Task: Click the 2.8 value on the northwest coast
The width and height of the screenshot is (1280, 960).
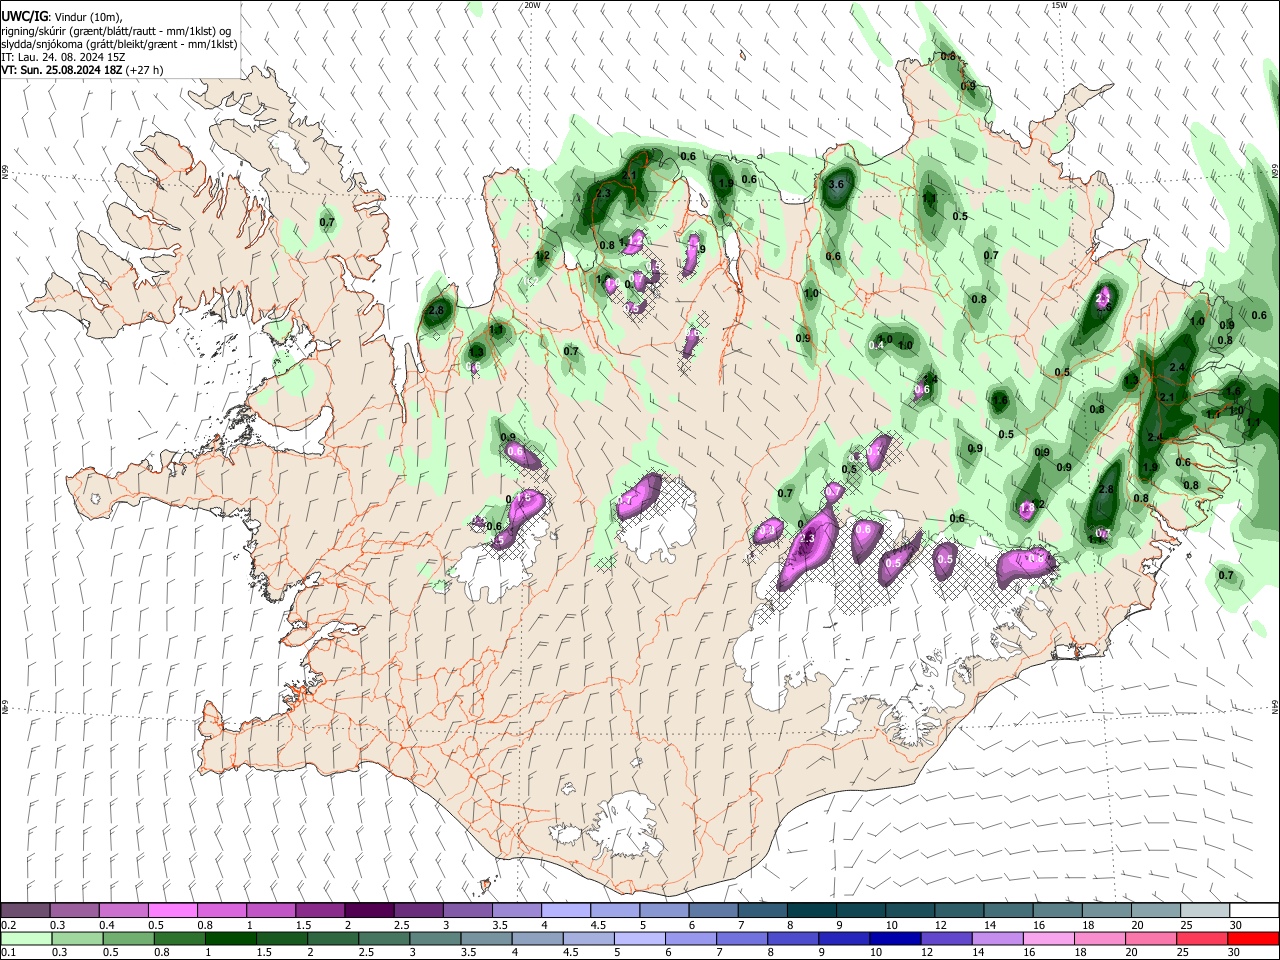Action: (435, 311)
